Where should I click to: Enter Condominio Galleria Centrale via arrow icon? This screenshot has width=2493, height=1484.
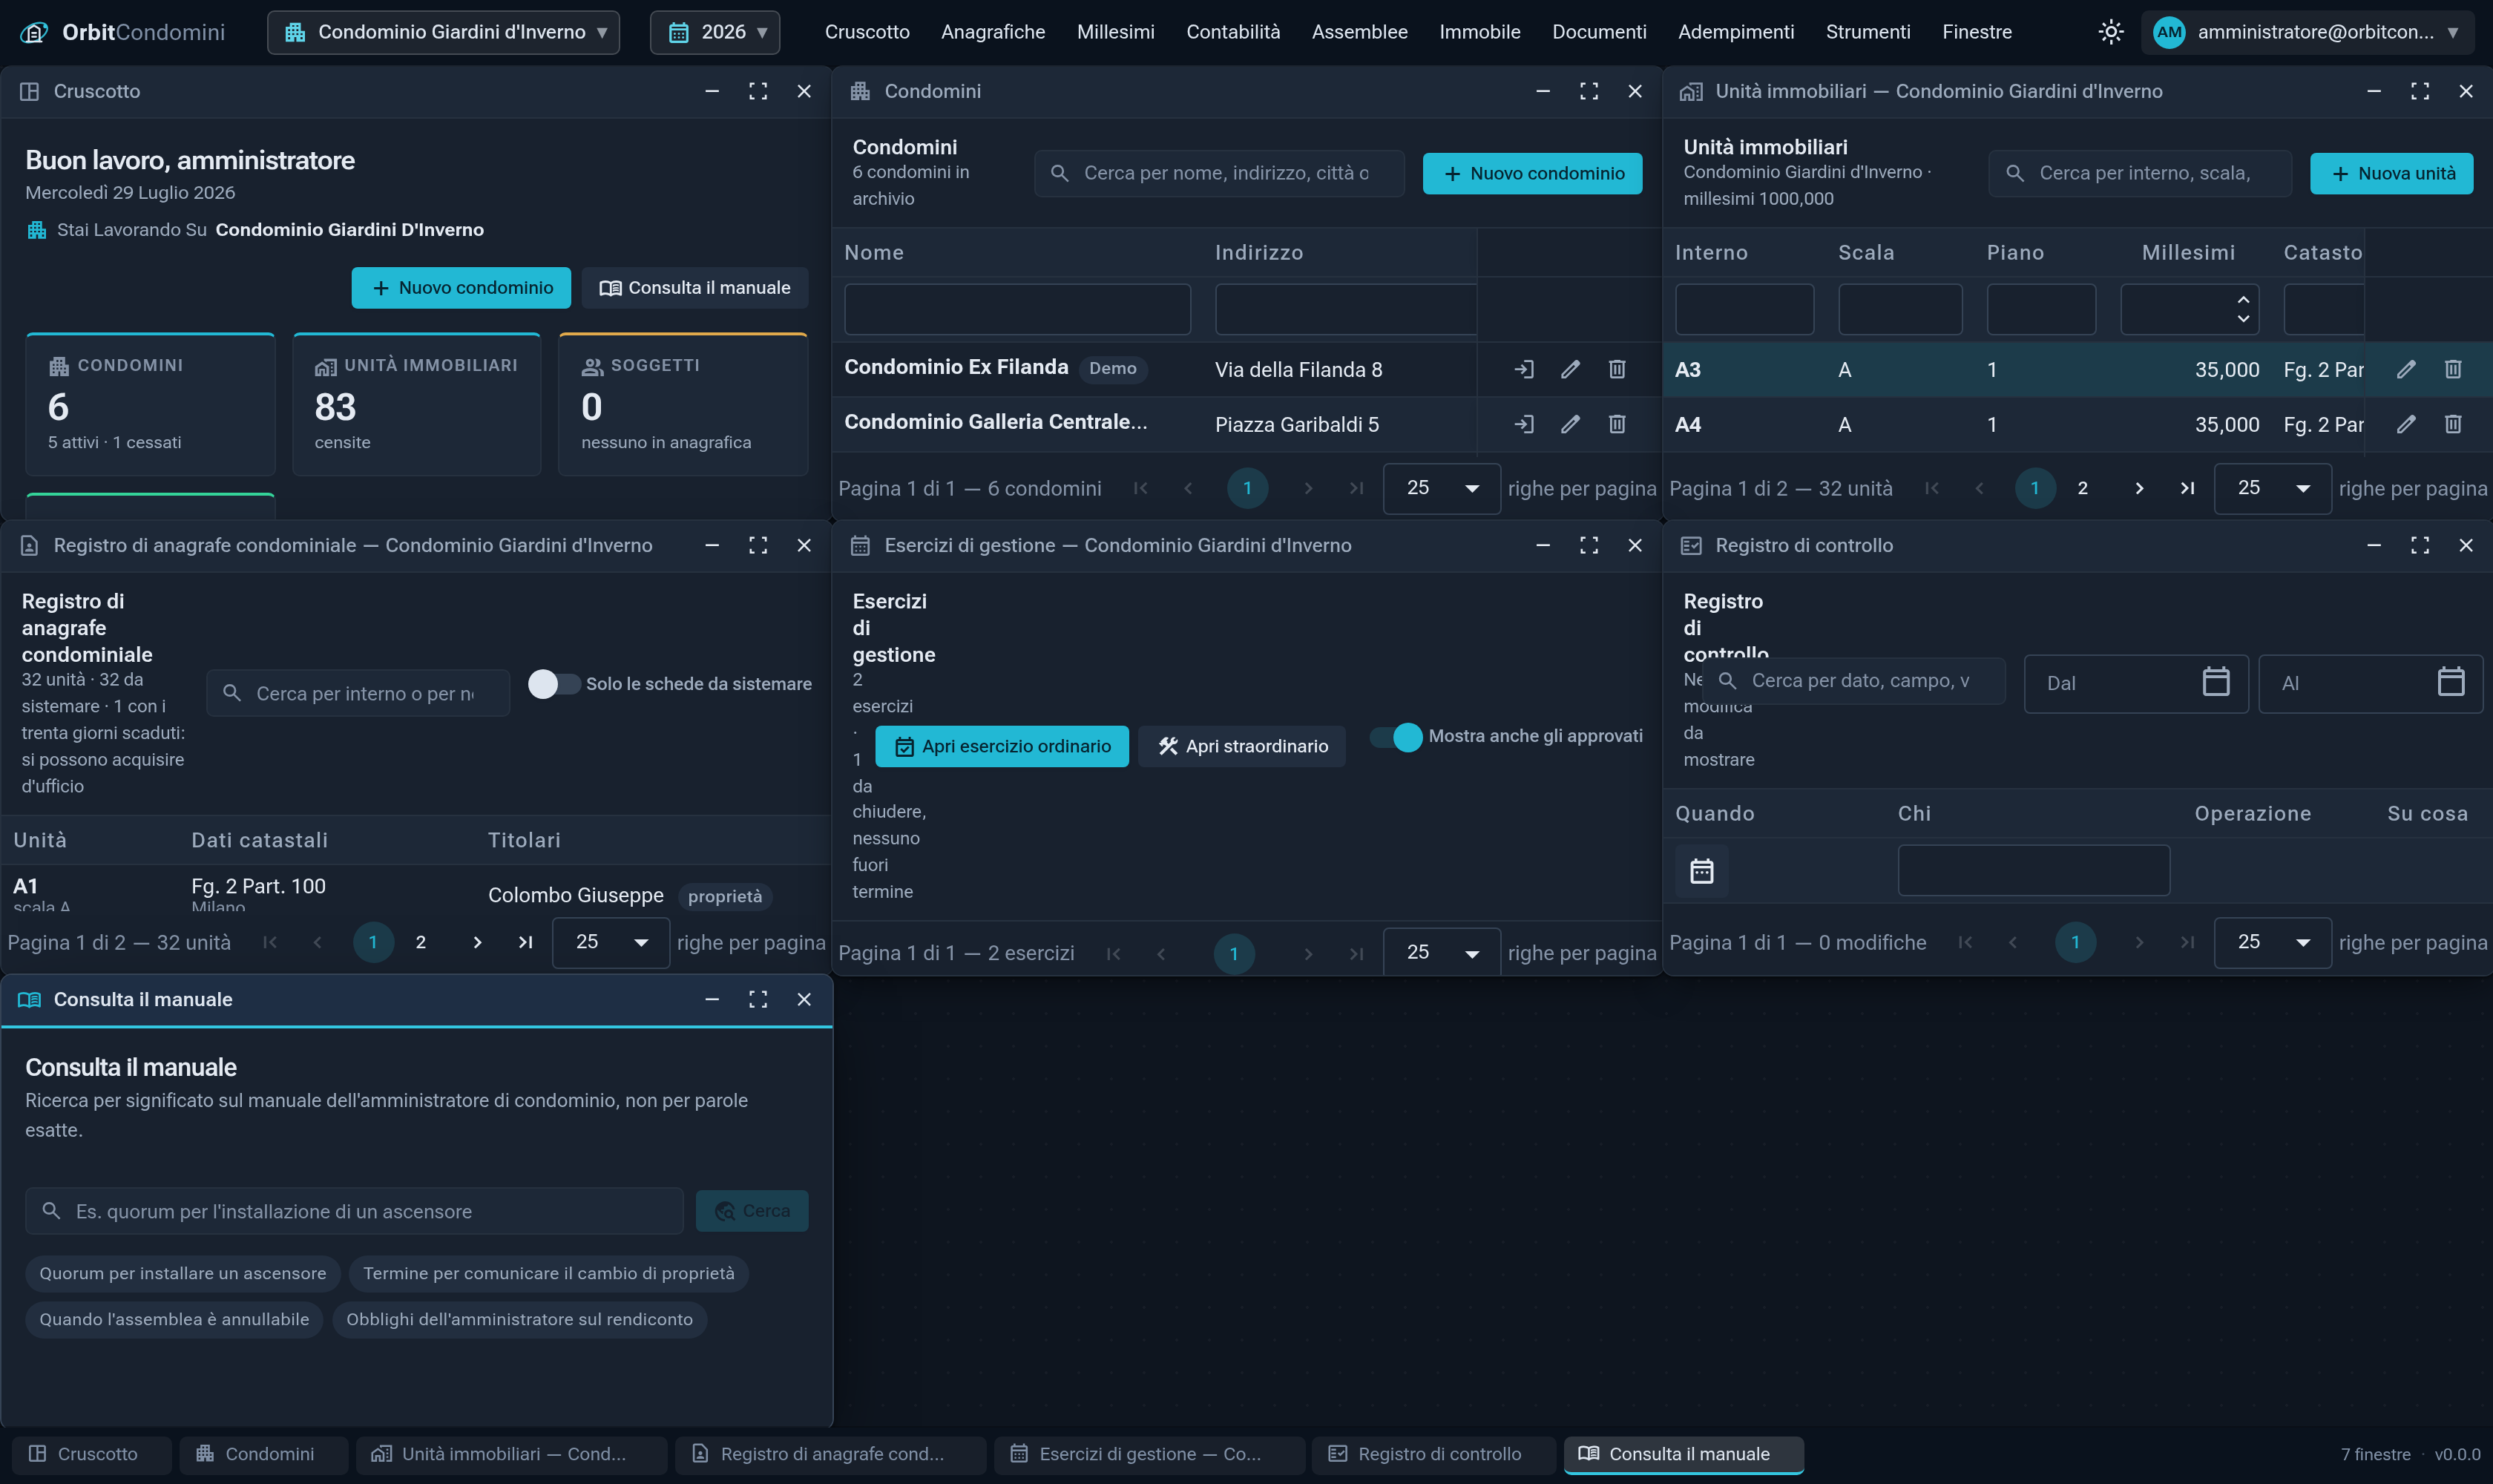(1524, 424)
